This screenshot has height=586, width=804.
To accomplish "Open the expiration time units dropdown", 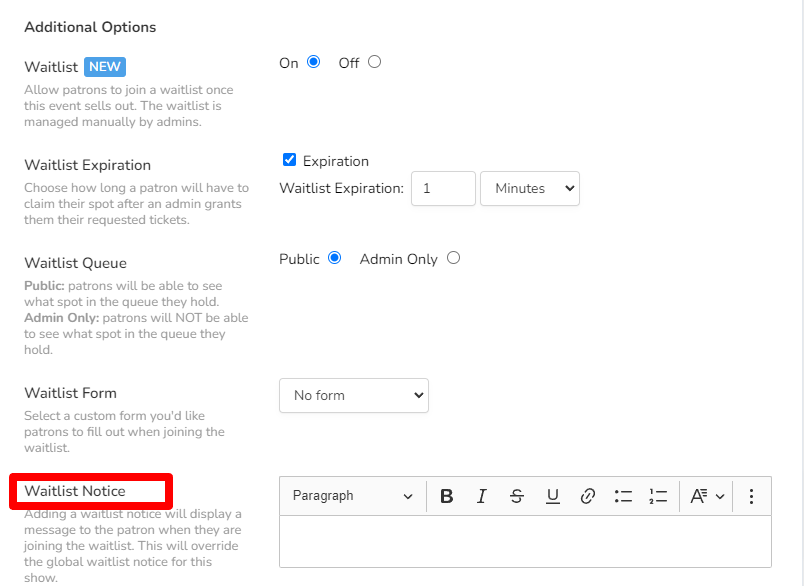I will coord(530,188).
